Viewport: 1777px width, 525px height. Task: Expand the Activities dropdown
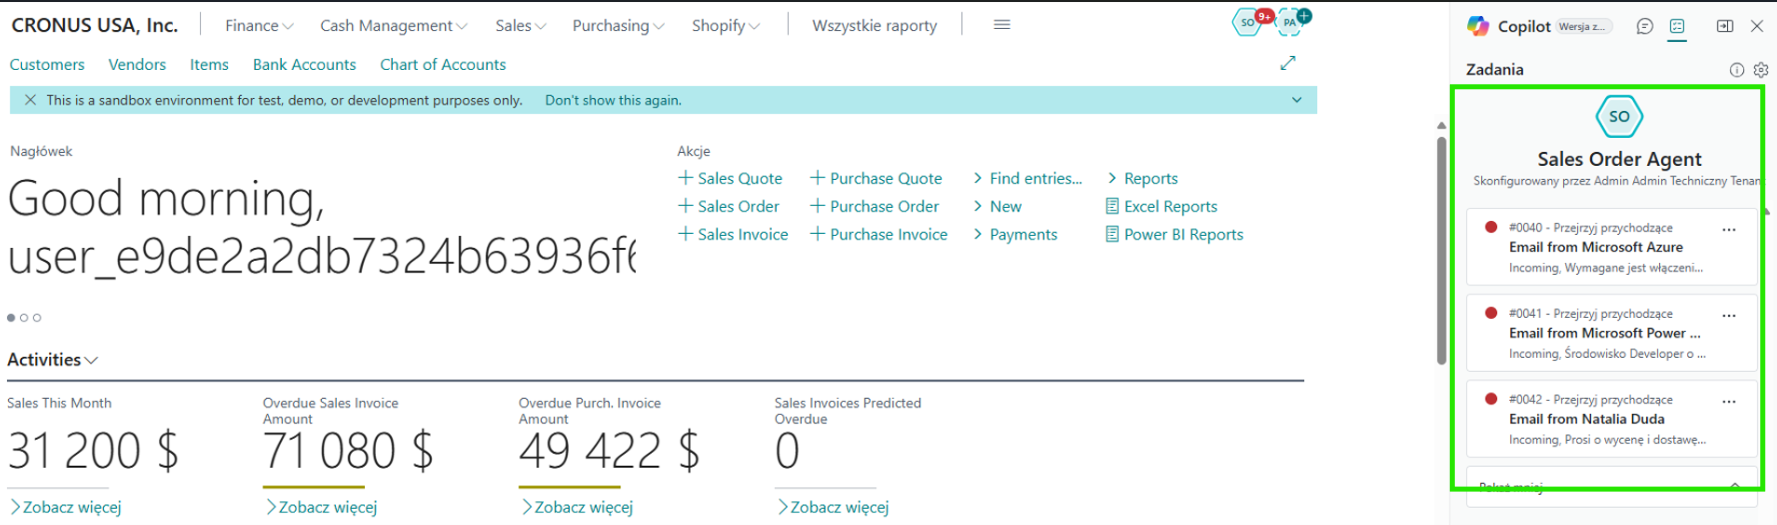tap(53, 360)
